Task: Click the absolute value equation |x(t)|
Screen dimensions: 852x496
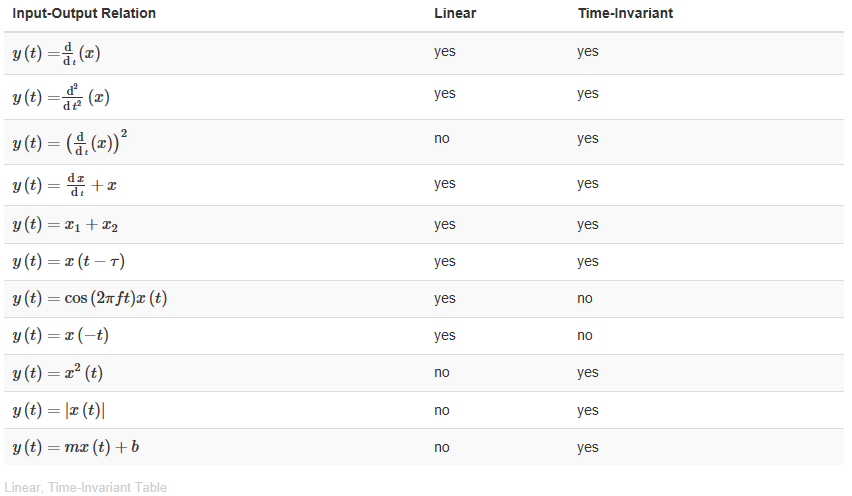Action: point(59,410)
